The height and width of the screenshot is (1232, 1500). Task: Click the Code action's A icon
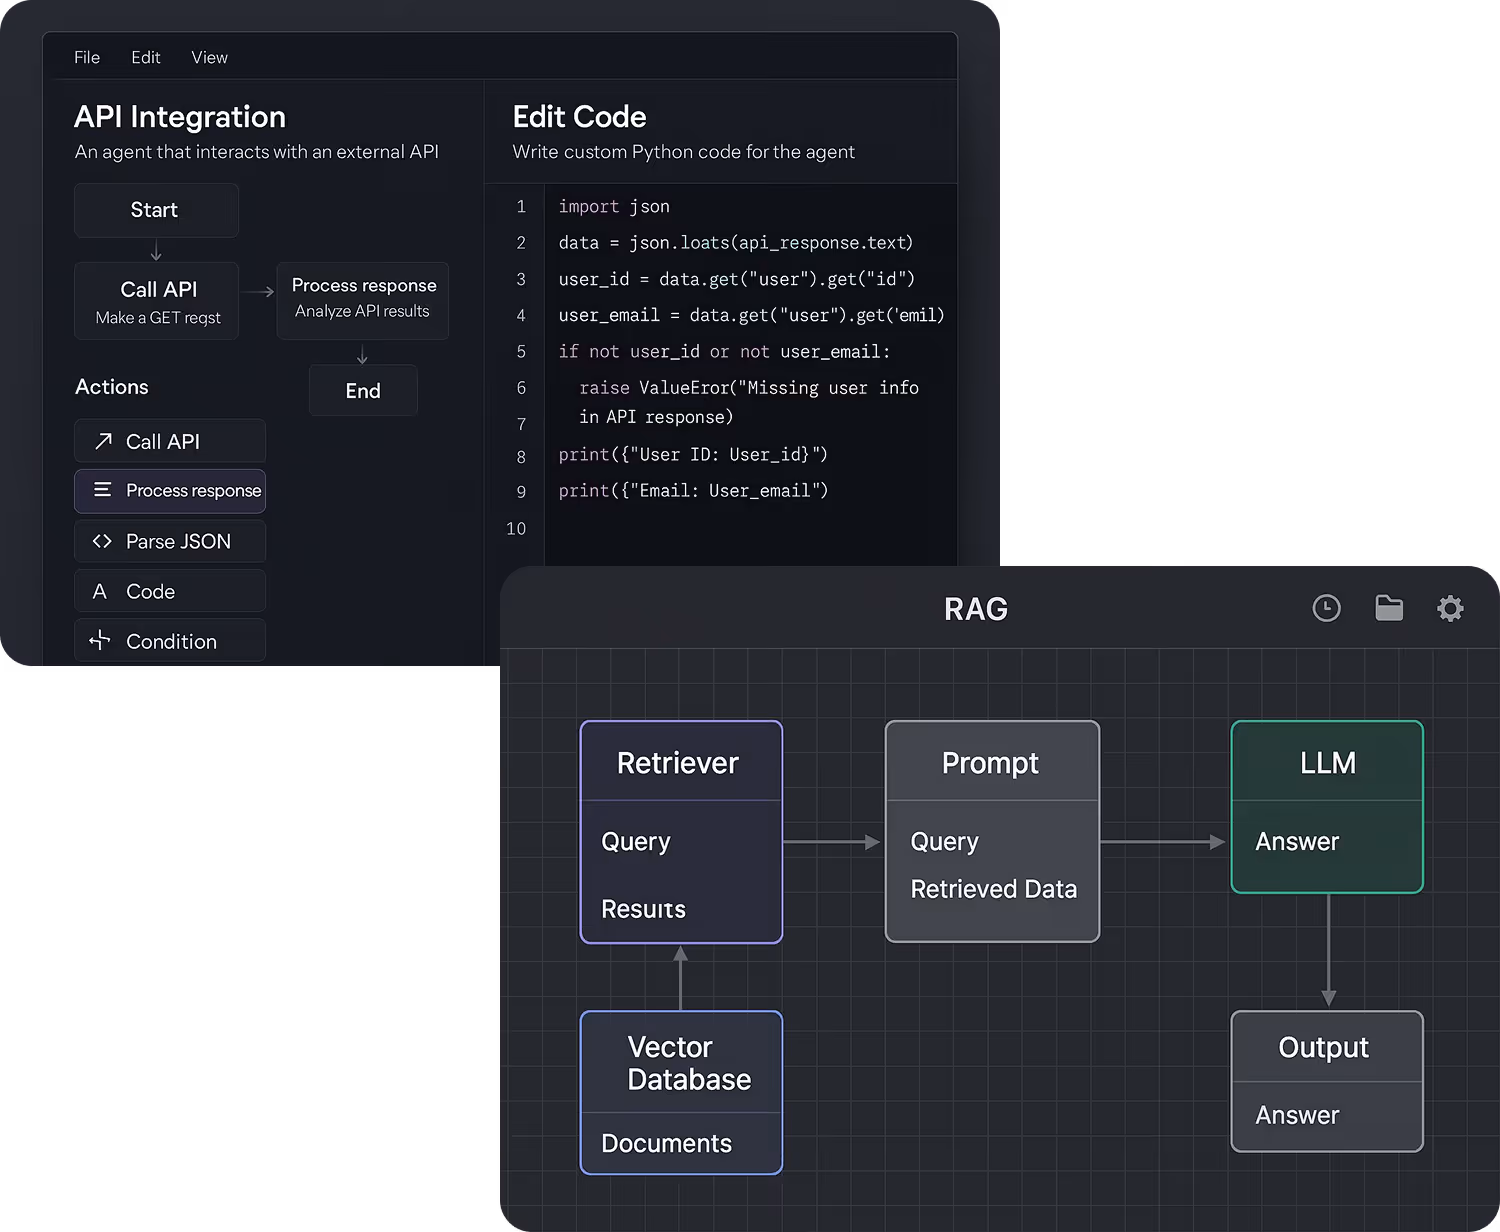pyautogui.click(x=100, y=591)
